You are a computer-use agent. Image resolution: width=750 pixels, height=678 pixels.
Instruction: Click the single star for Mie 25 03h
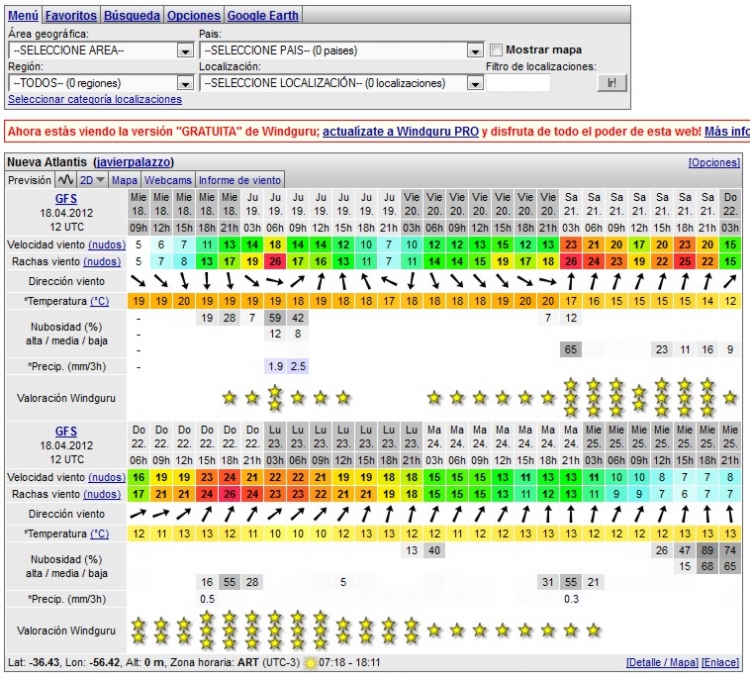(594, 630)
